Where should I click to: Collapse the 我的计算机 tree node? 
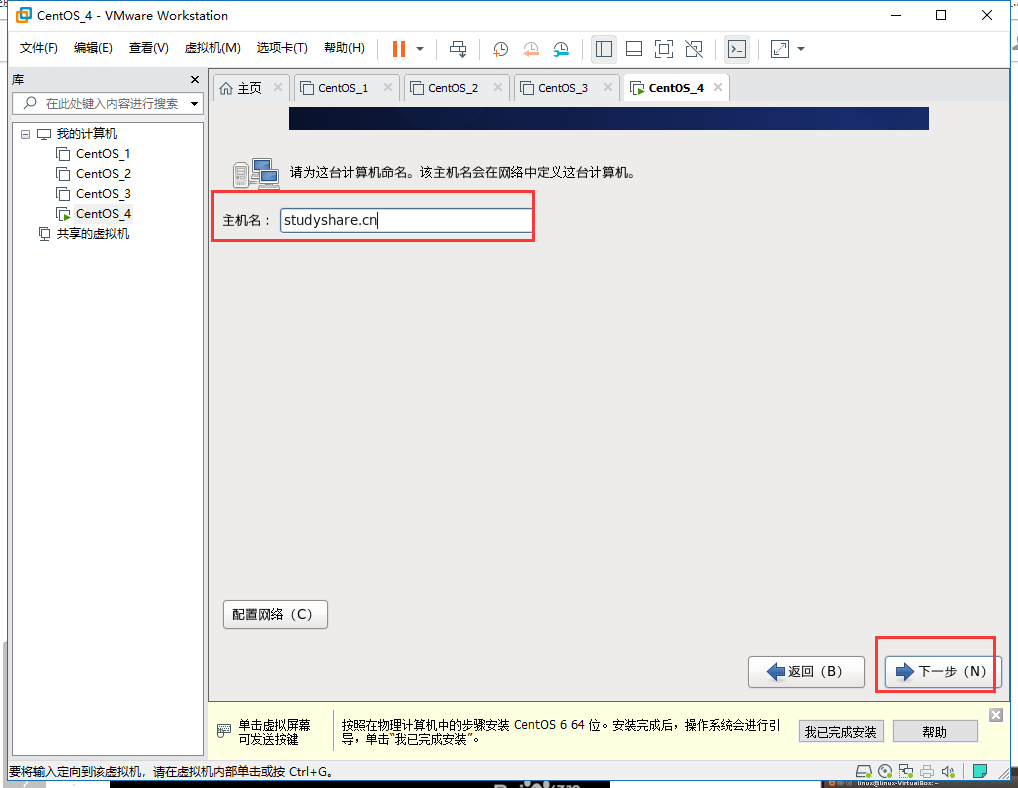click(x=25, y=134)
